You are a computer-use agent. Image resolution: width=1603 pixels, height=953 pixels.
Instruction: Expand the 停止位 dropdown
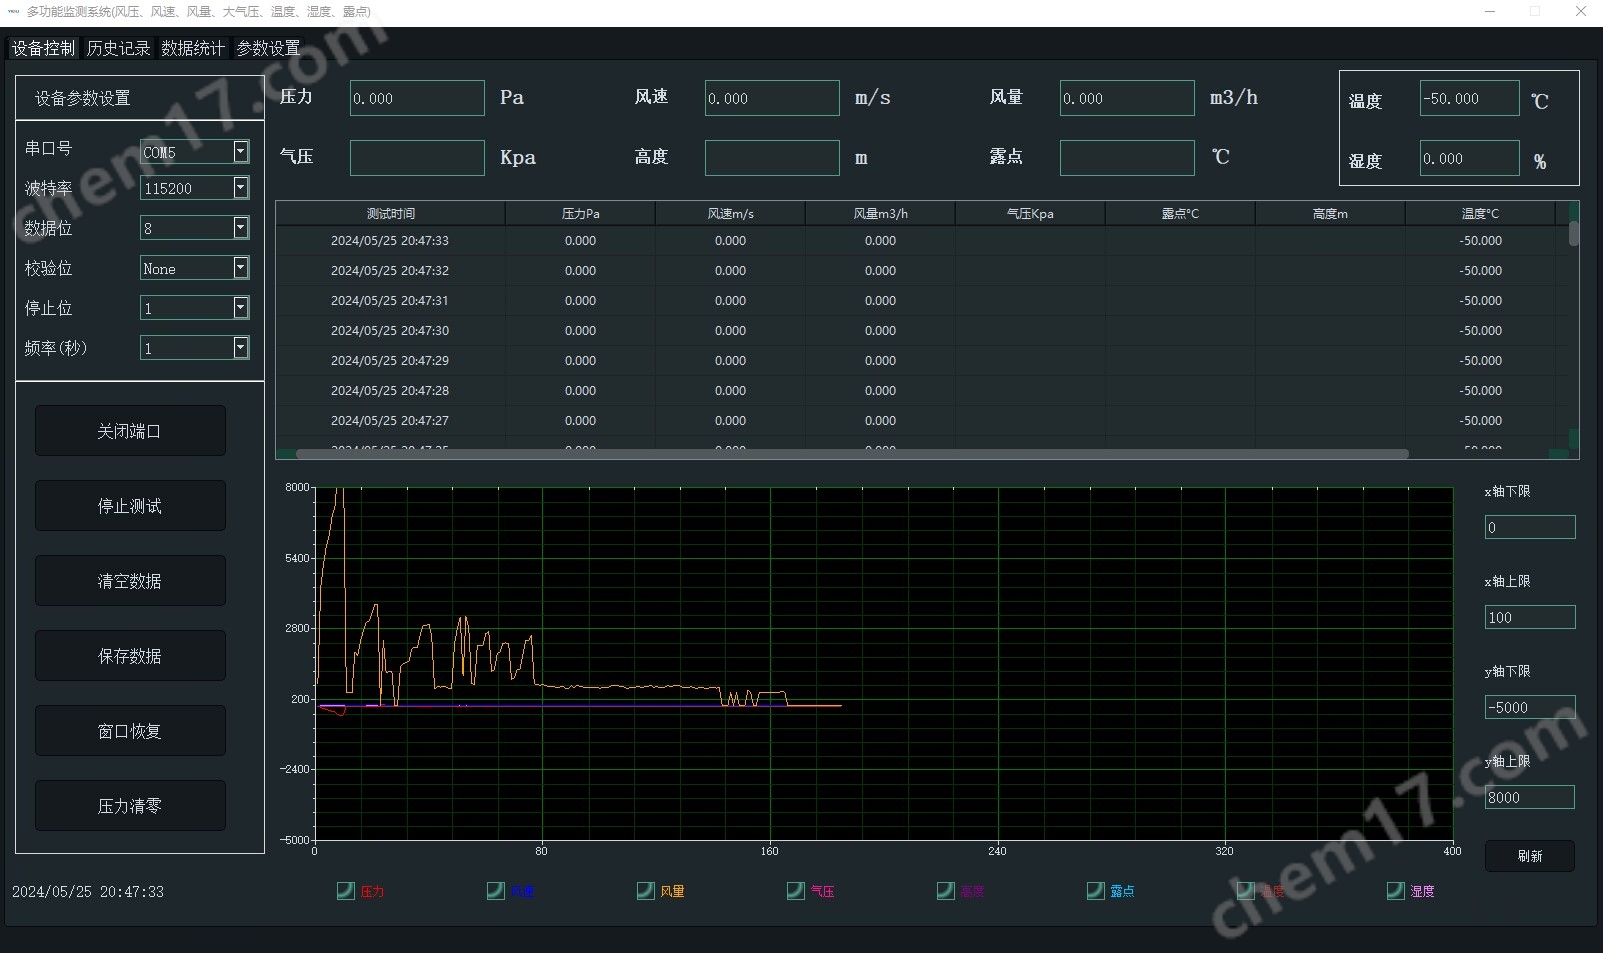click(x=240, y=308)
